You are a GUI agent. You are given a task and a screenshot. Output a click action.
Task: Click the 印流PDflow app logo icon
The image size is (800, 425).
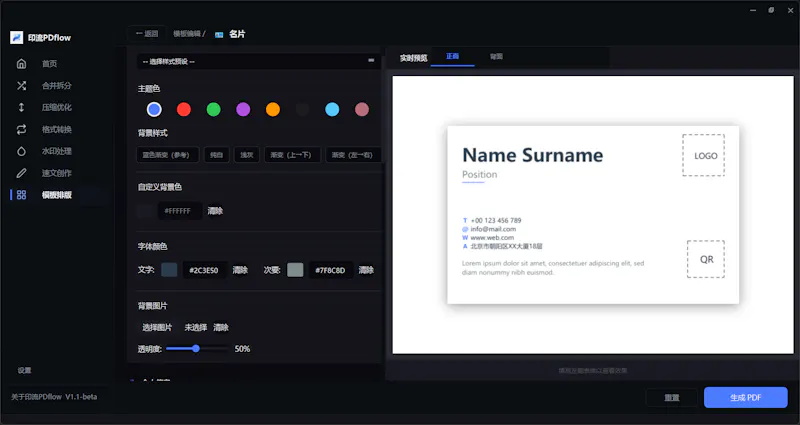[x=17, y=38]
